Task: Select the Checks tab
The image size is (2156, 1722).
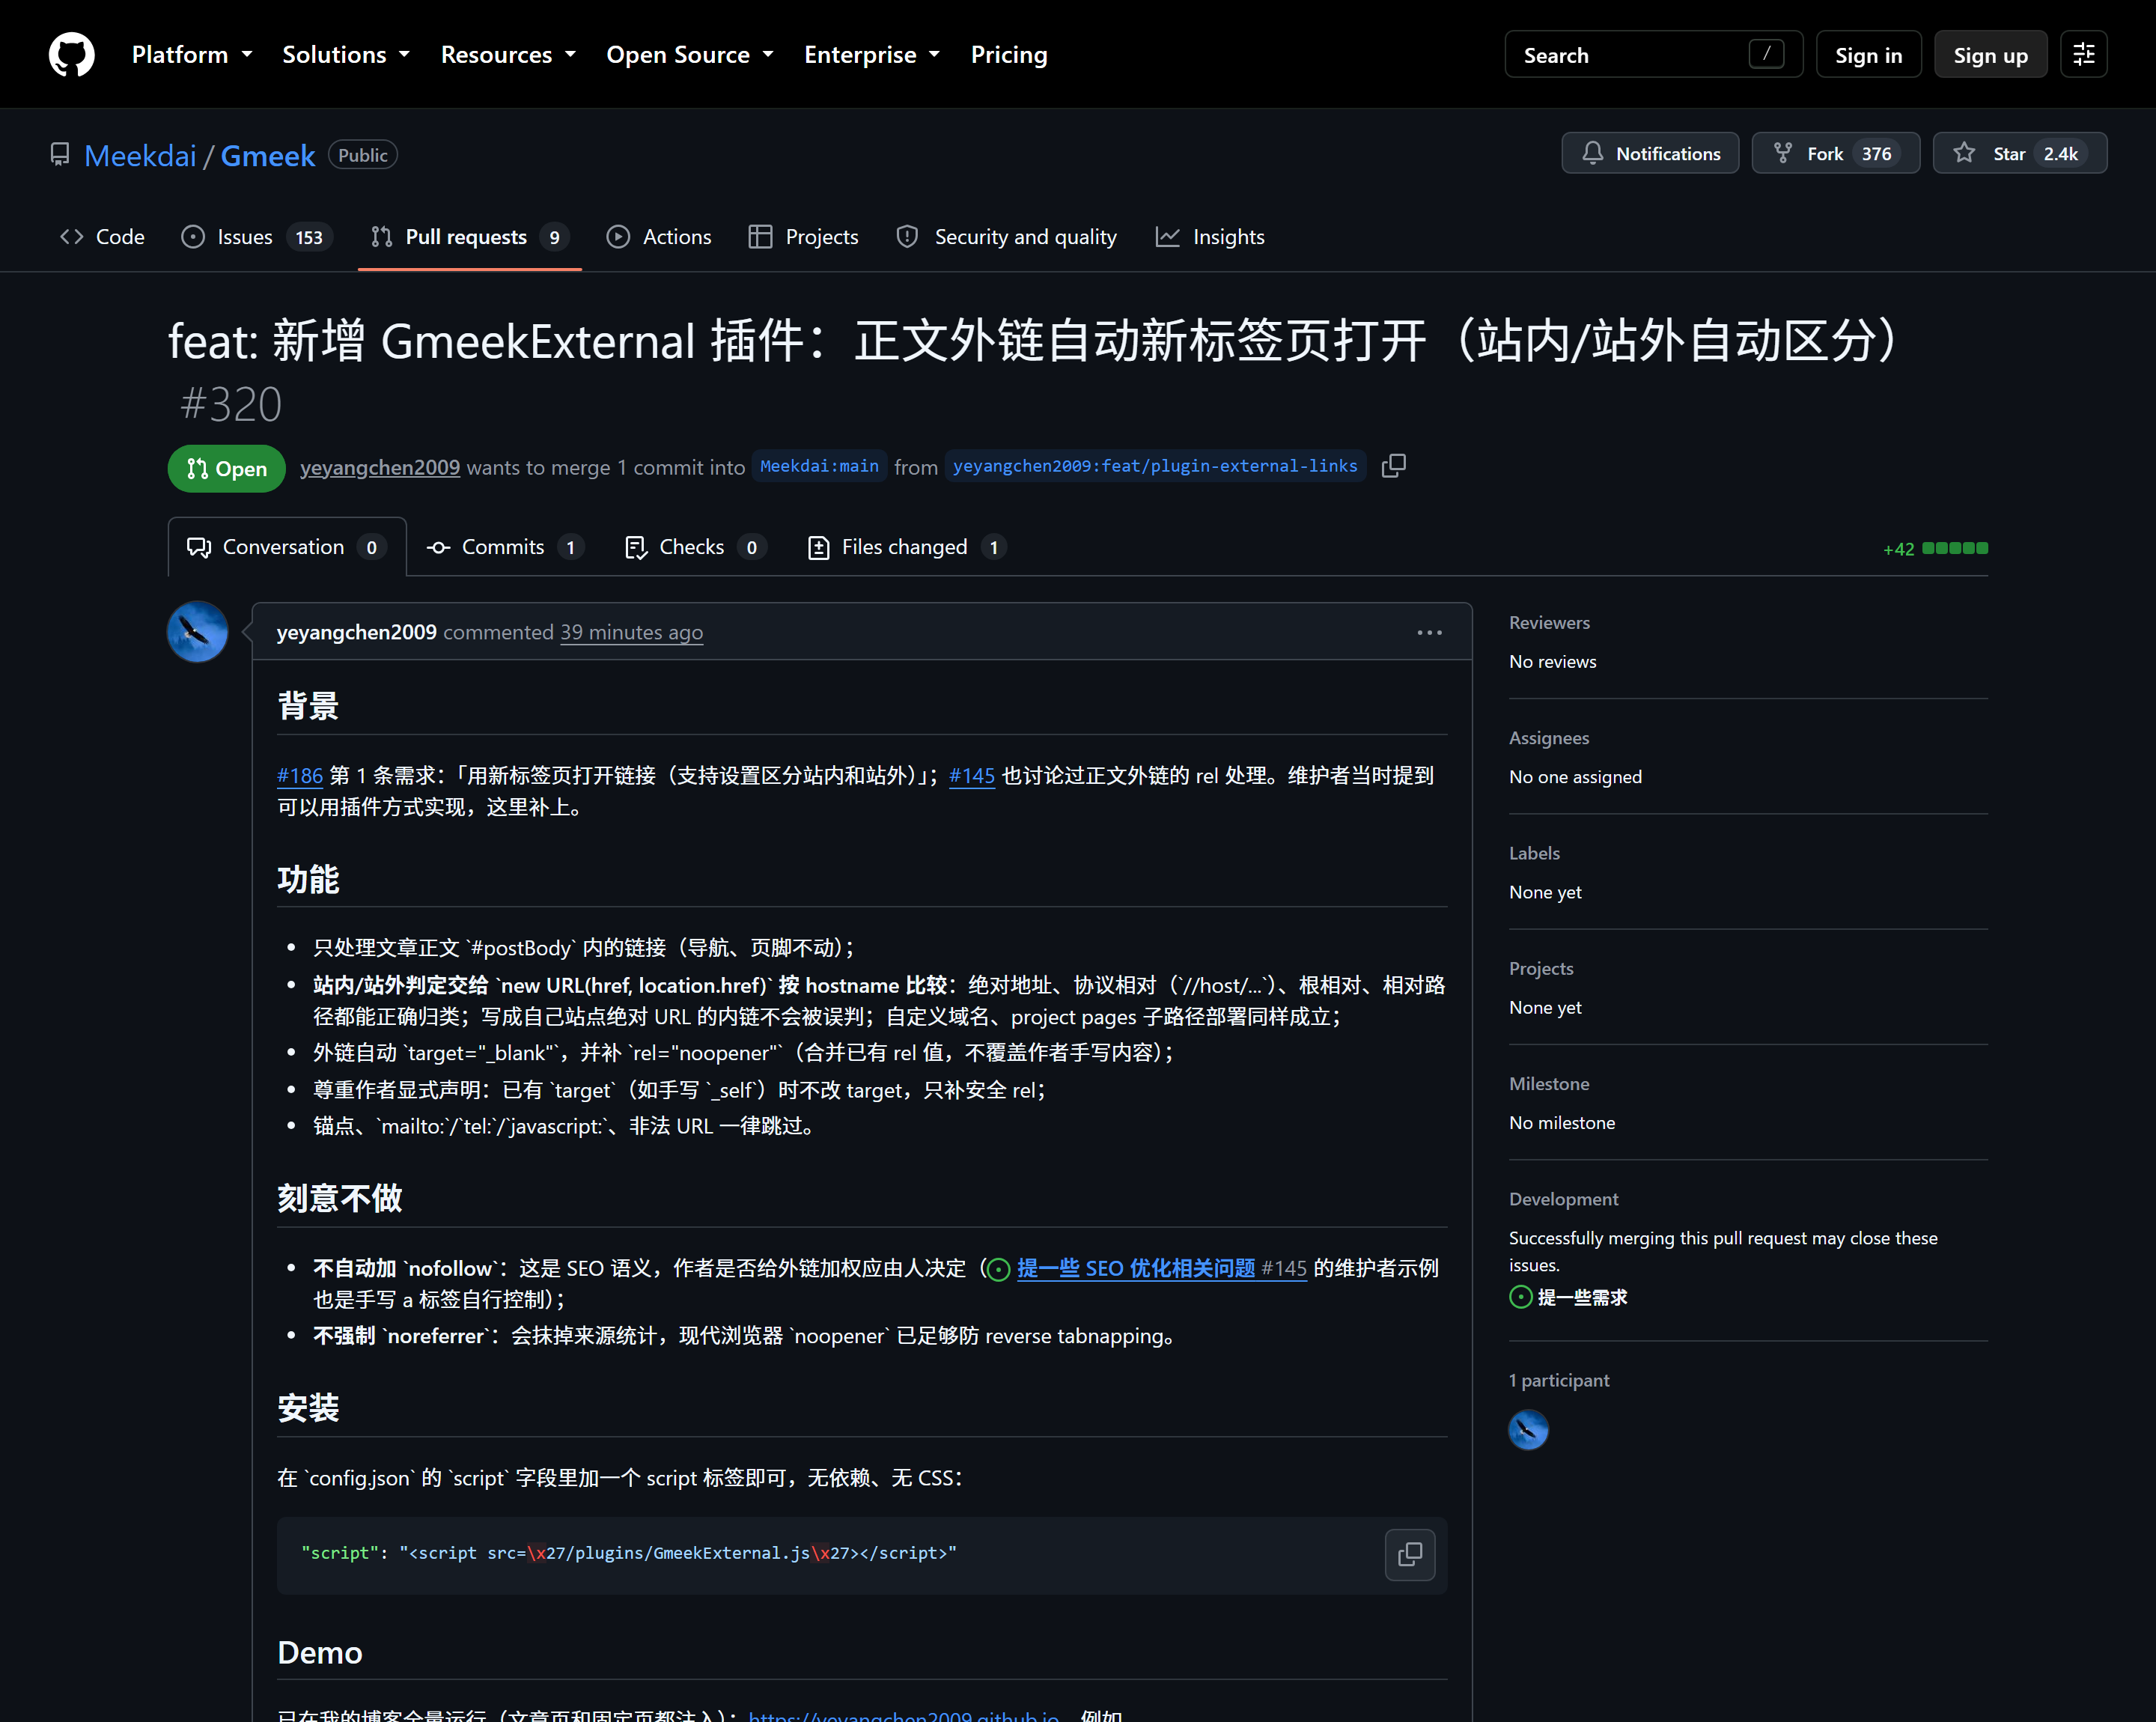Action: [x=695, y=547]
